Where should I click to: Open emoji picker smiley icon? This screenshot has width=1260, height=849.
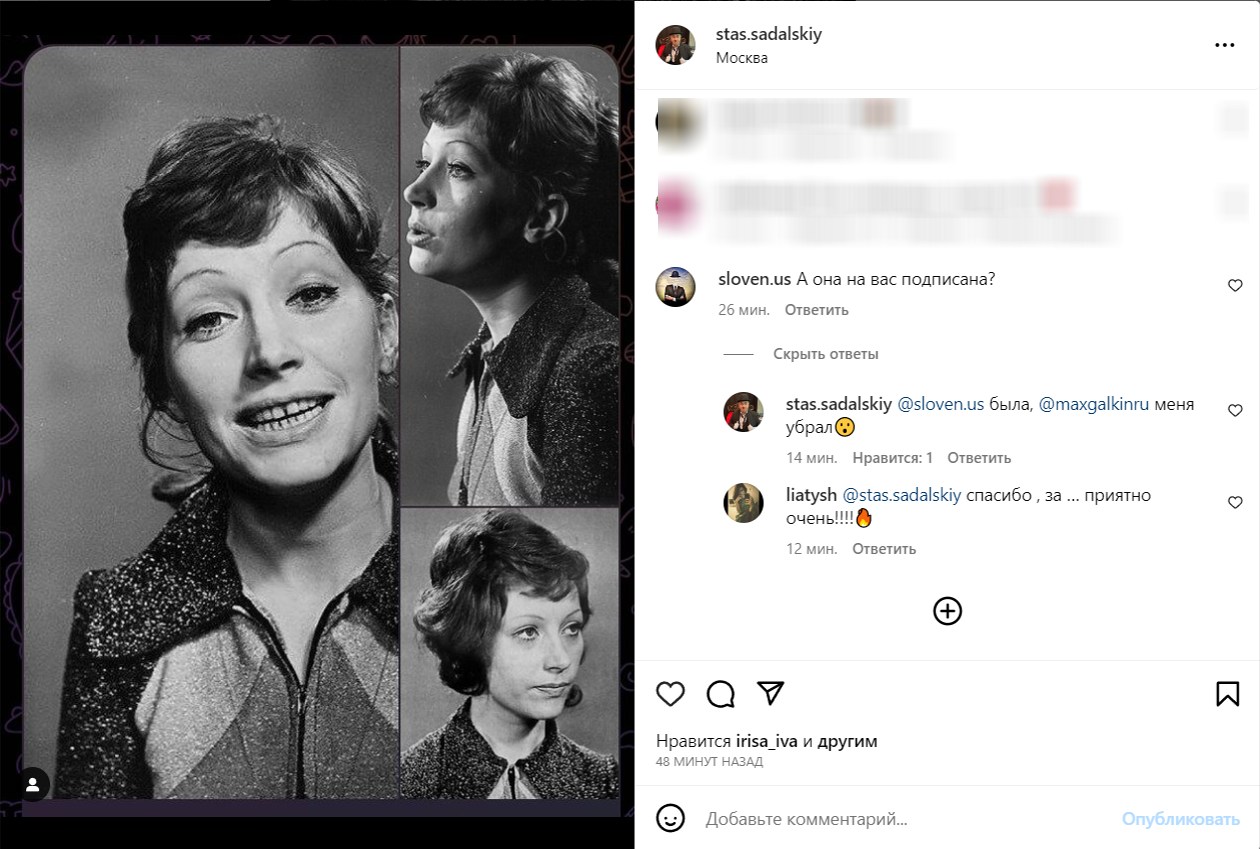(670, 818)
